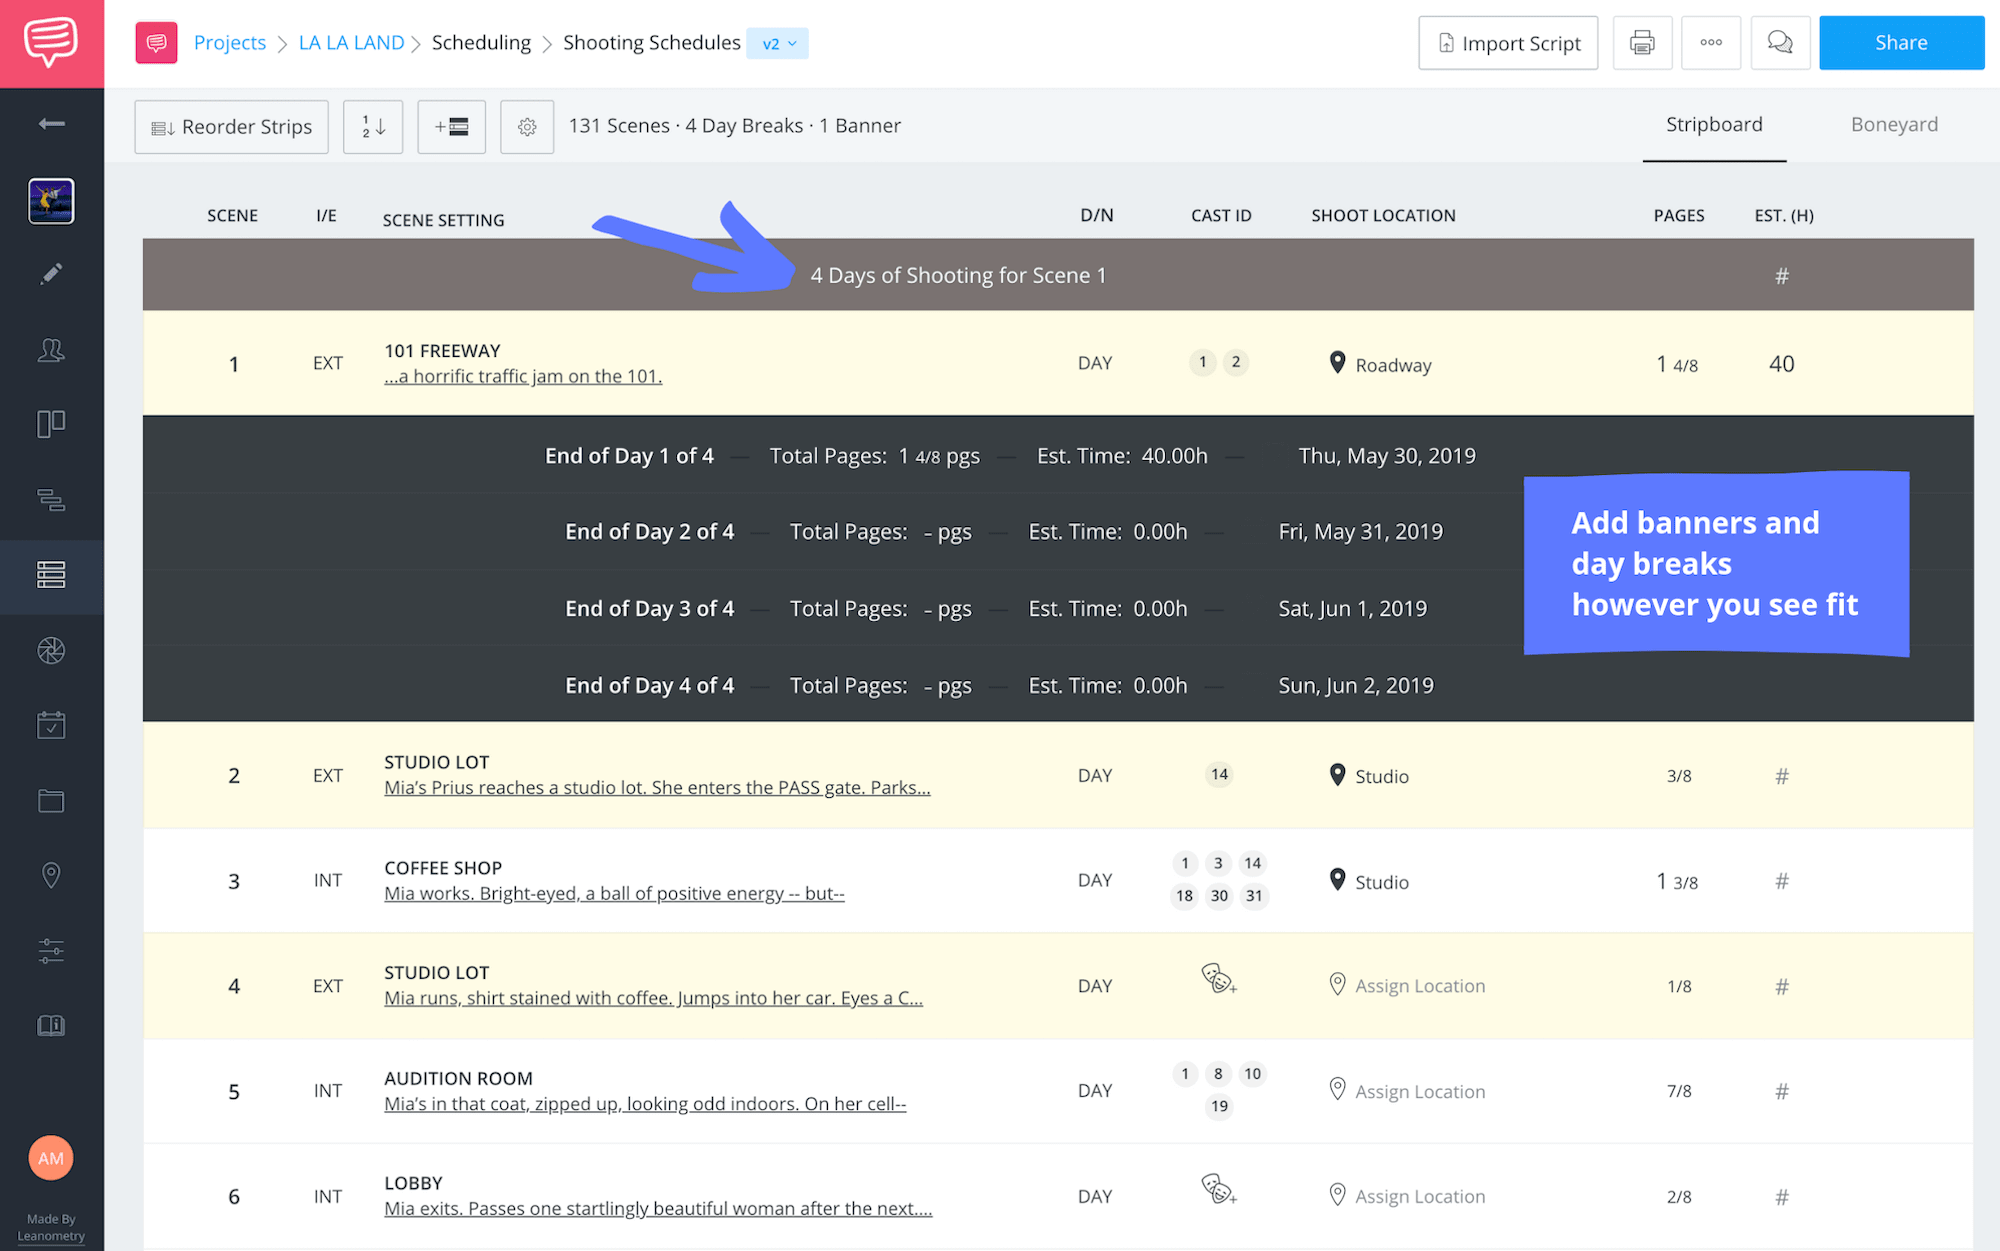Open scene 5 Audition Room description link
2000x1251 pixels.
pos(645,1105)
